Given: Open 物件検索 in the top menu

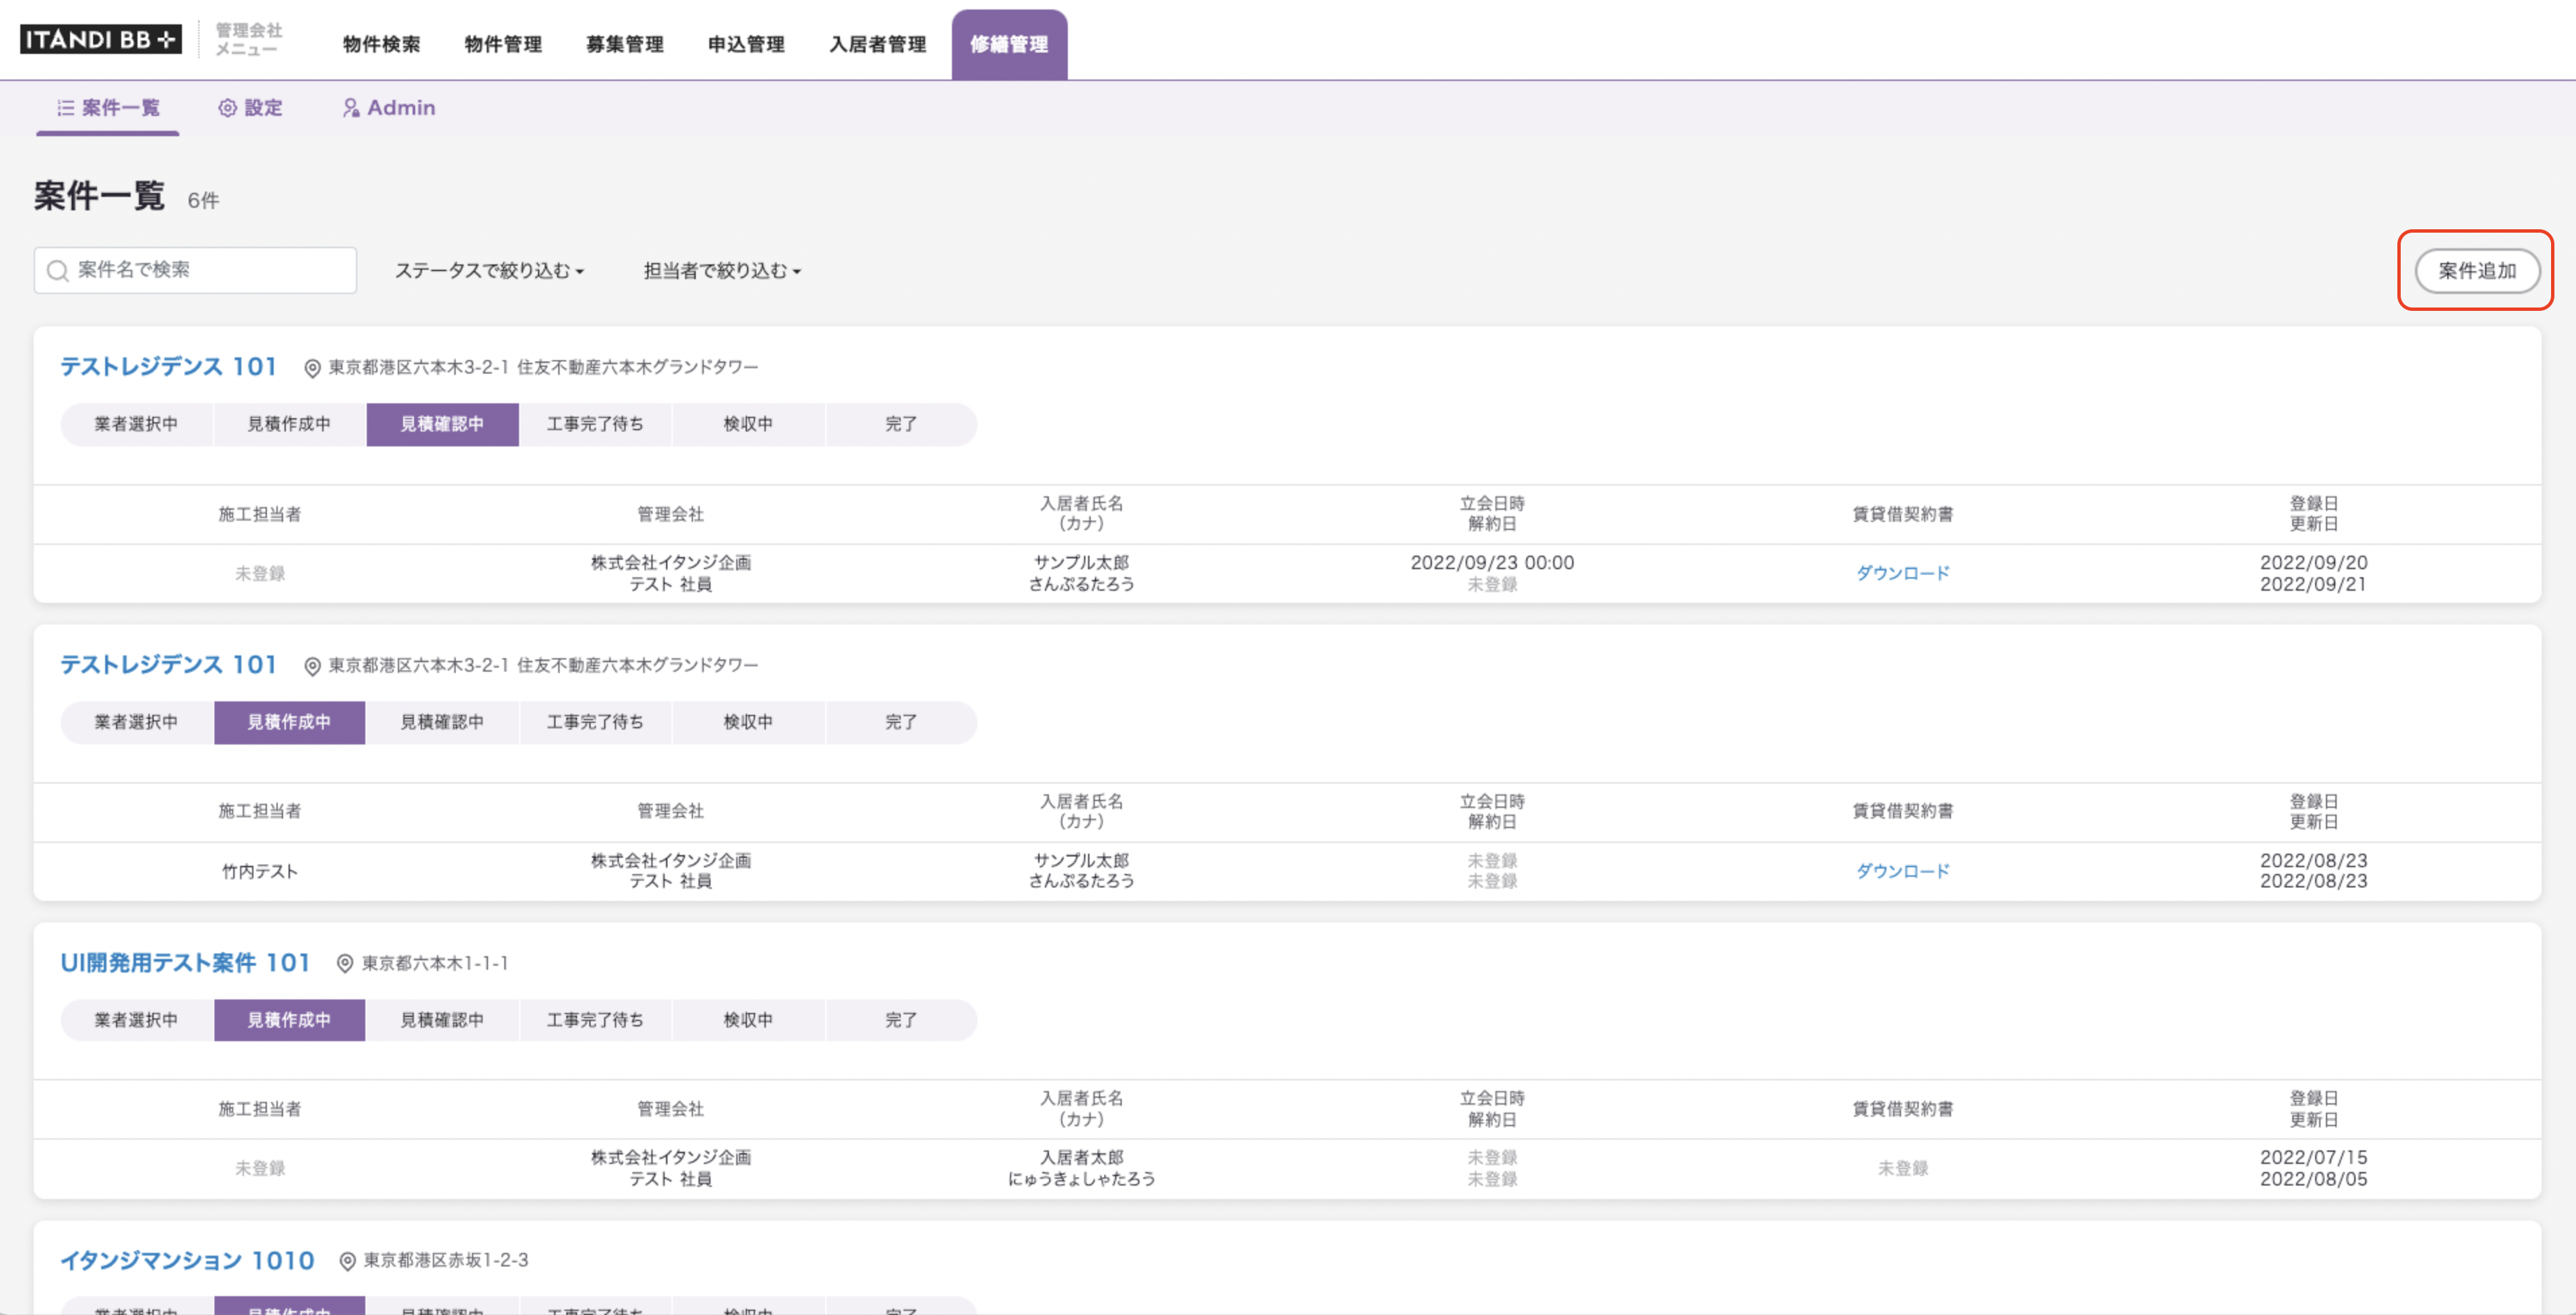Looking at the screenshot, I should [381, 44].
